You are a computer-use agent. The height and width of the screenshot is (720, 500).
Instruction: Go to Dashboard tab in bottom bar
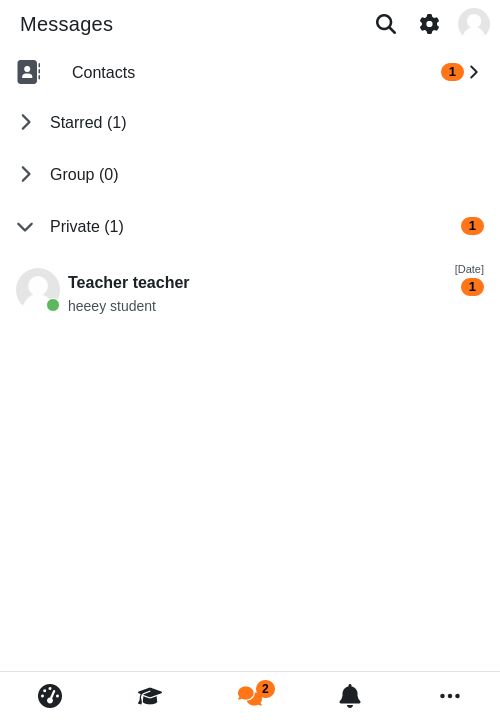point(50,696)
